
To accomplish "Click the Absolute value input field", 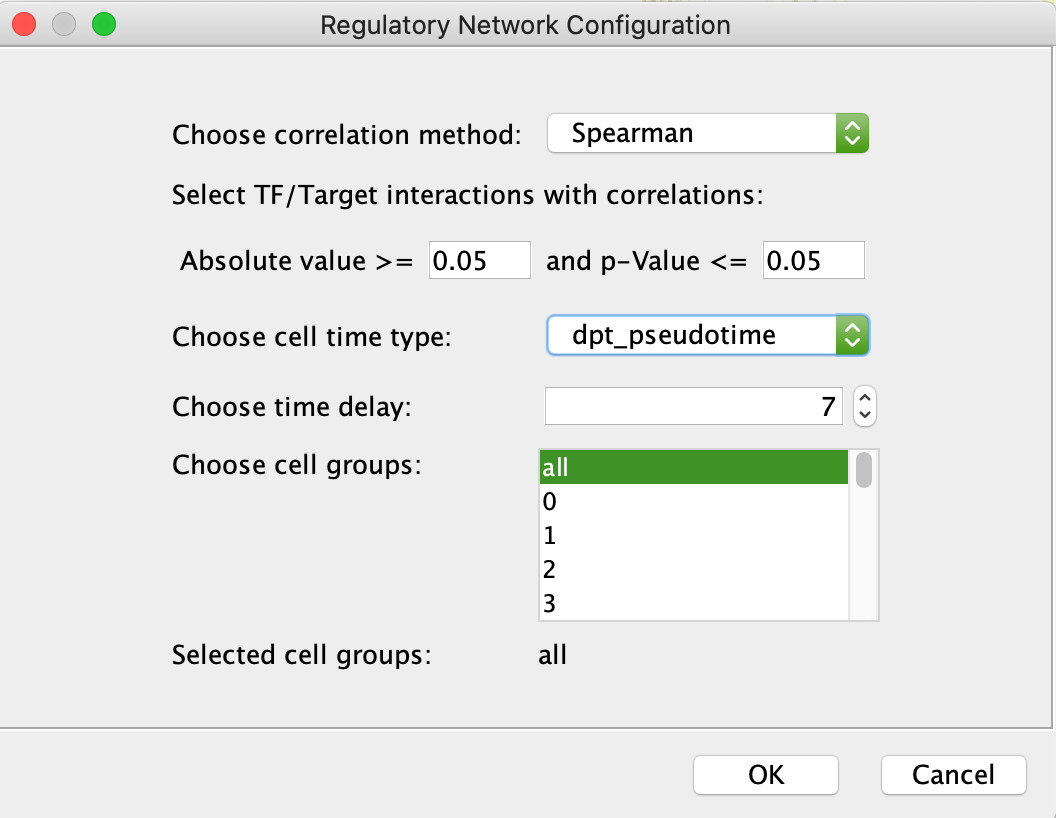I will point(480,260).
